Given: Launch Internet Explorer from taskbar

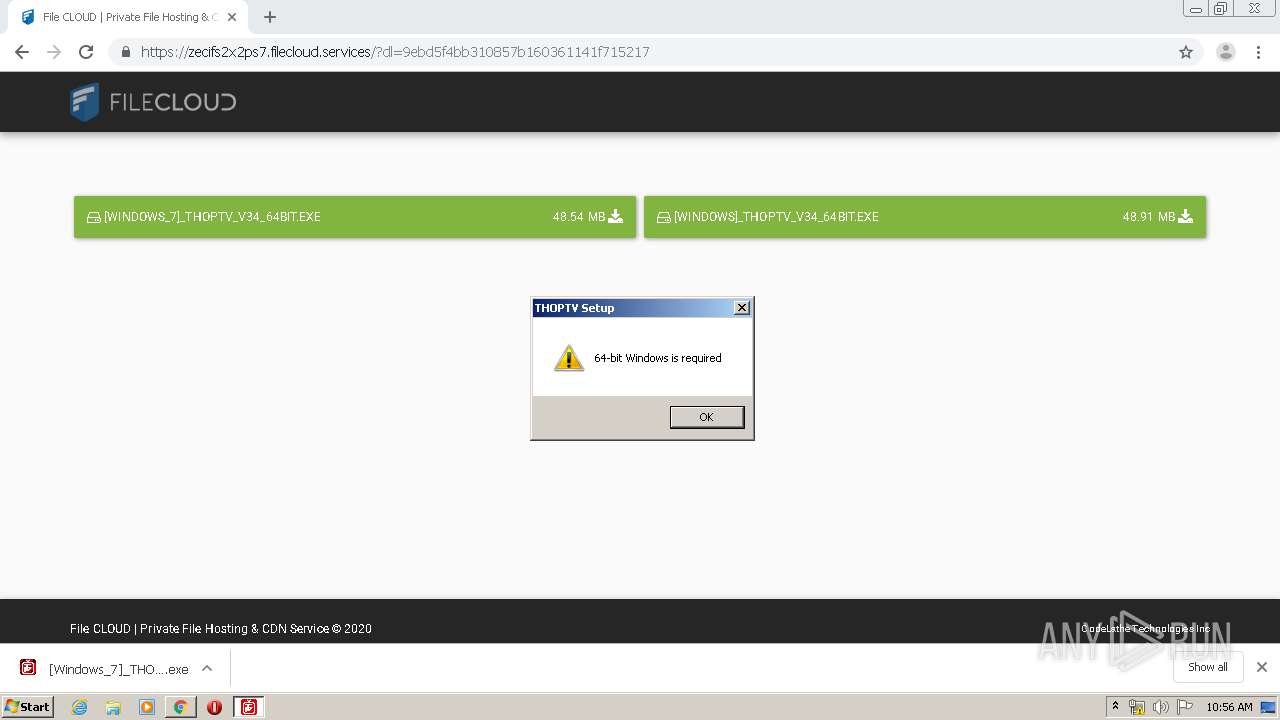Looking at the screenshot, I should 80,707.
